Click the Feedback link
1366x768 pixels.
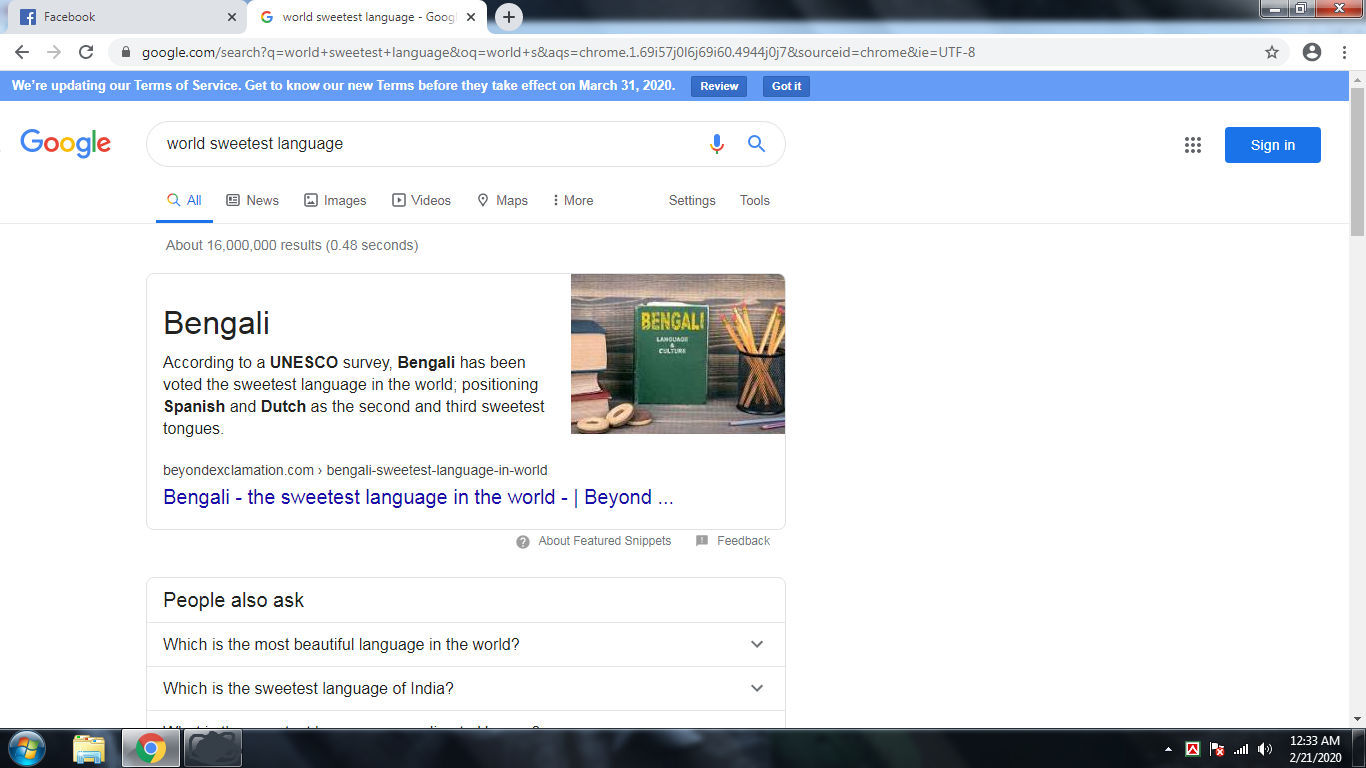click(743, 541)
